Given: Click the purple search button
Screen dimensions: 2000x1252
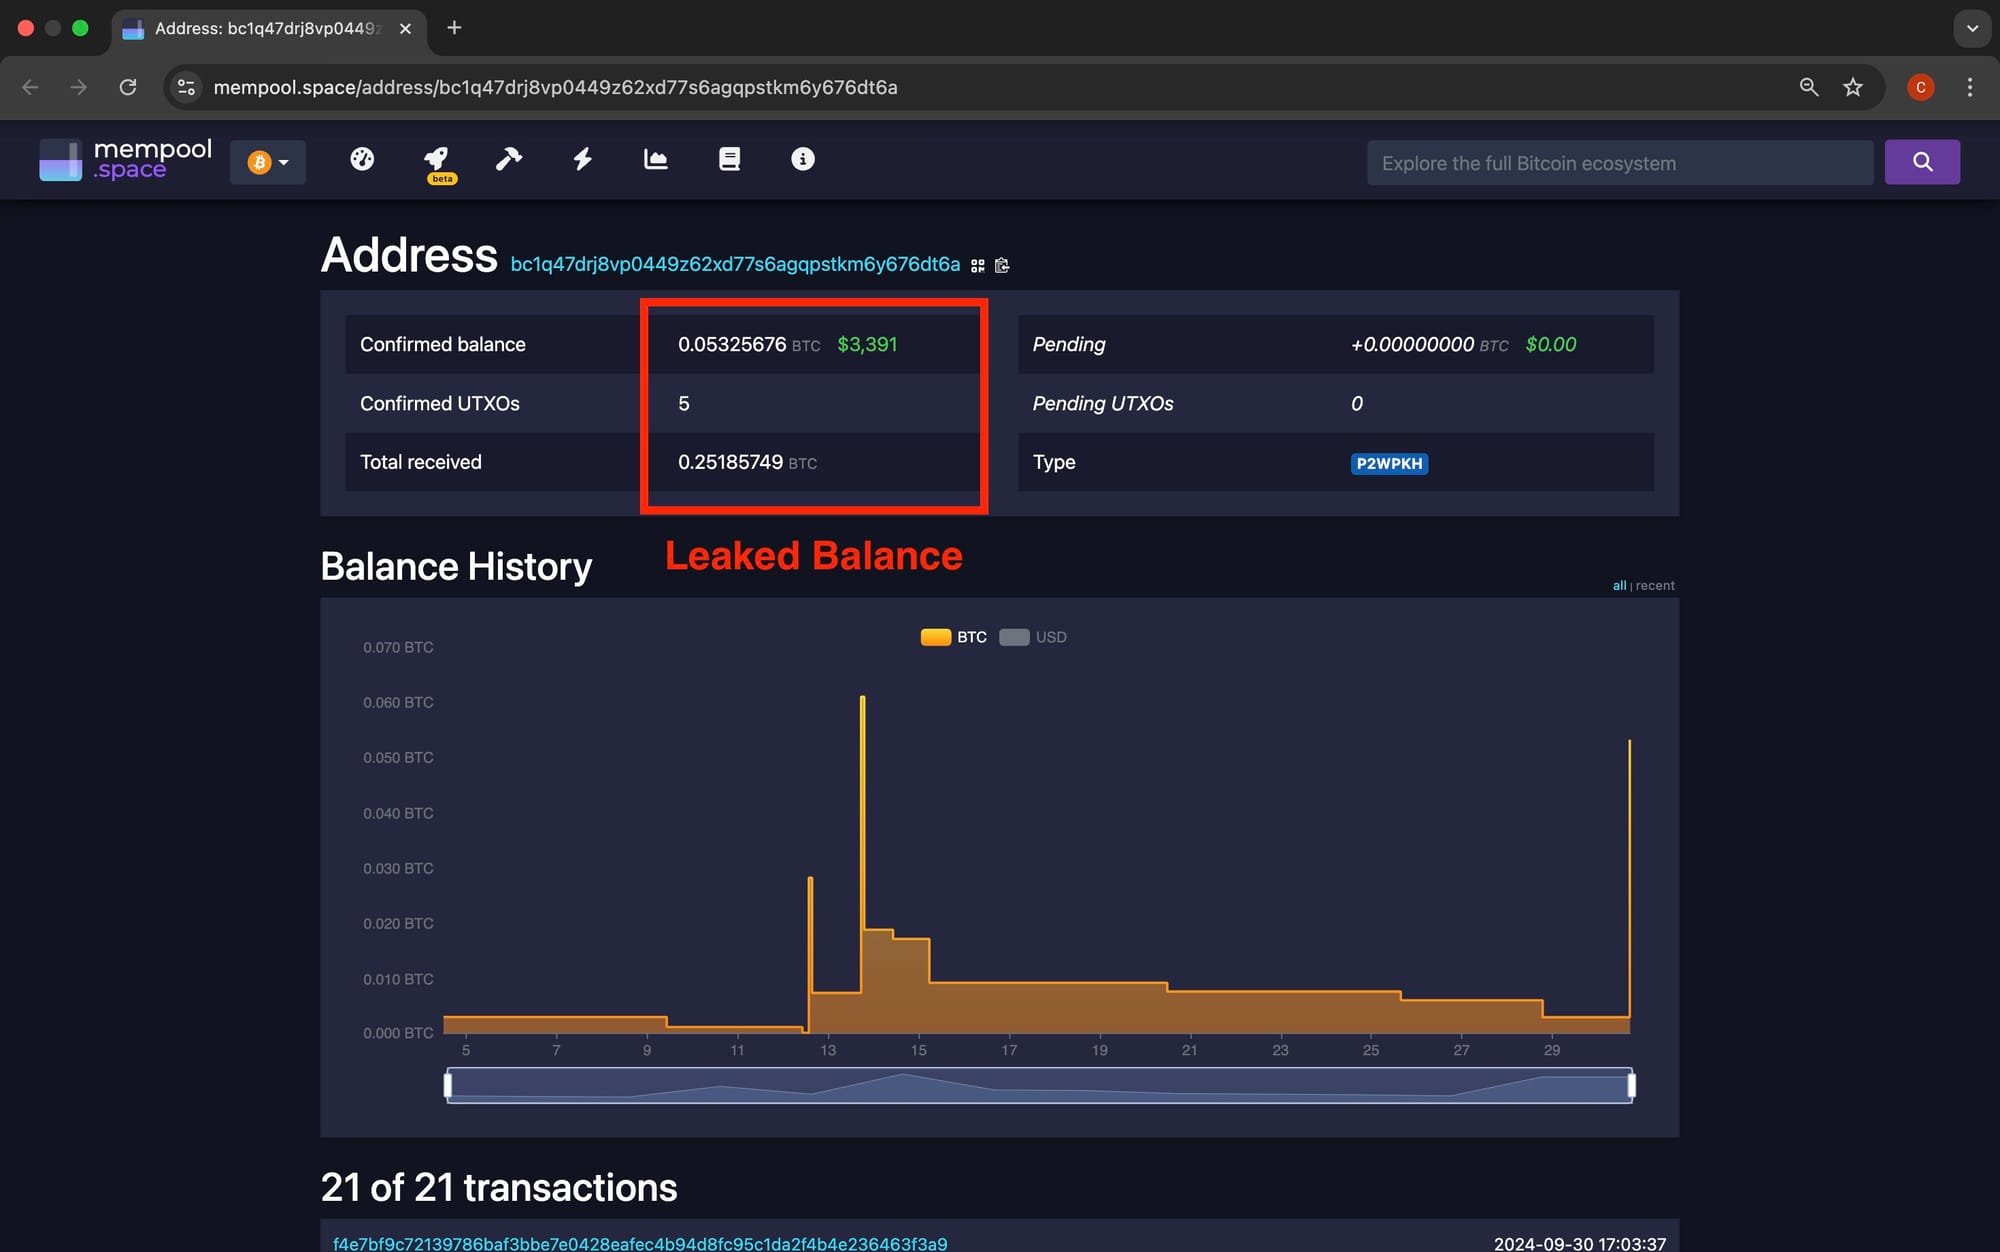Looking at the screenshot, I should click(x=1922, y=162).
